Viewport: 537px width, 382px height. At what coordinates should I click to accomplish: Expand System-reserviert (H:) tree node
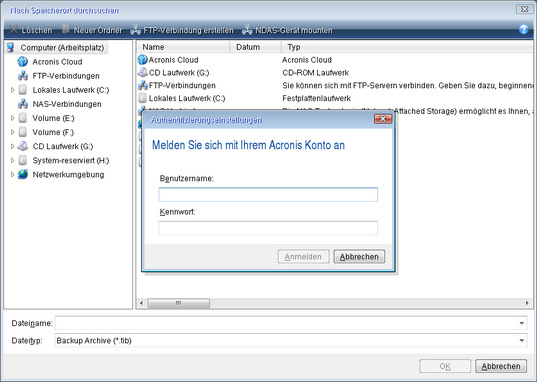click(x=12, y=160)
